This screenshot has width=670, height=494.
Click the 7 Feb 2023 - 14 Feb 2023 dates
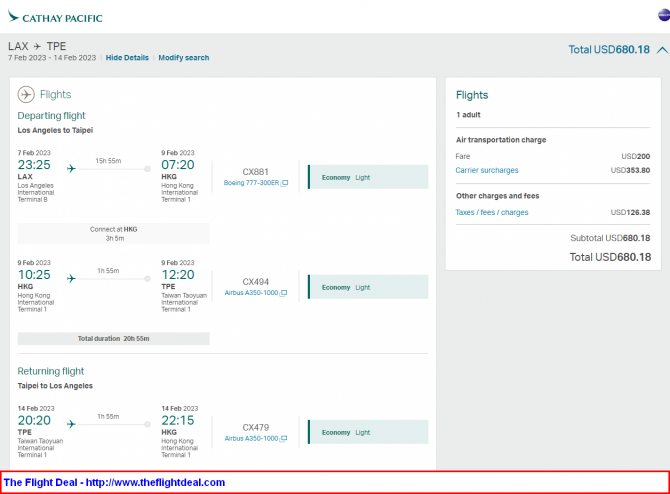point(52,58)
